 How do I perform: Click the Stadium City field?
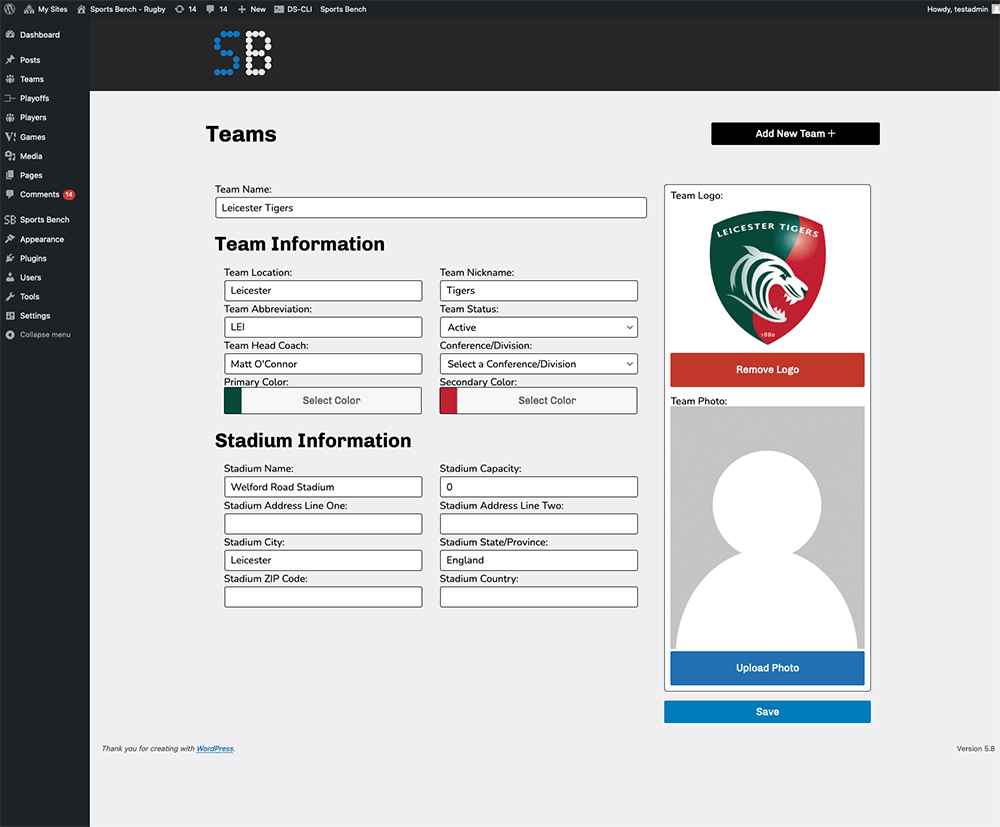(x=323, y=560)
